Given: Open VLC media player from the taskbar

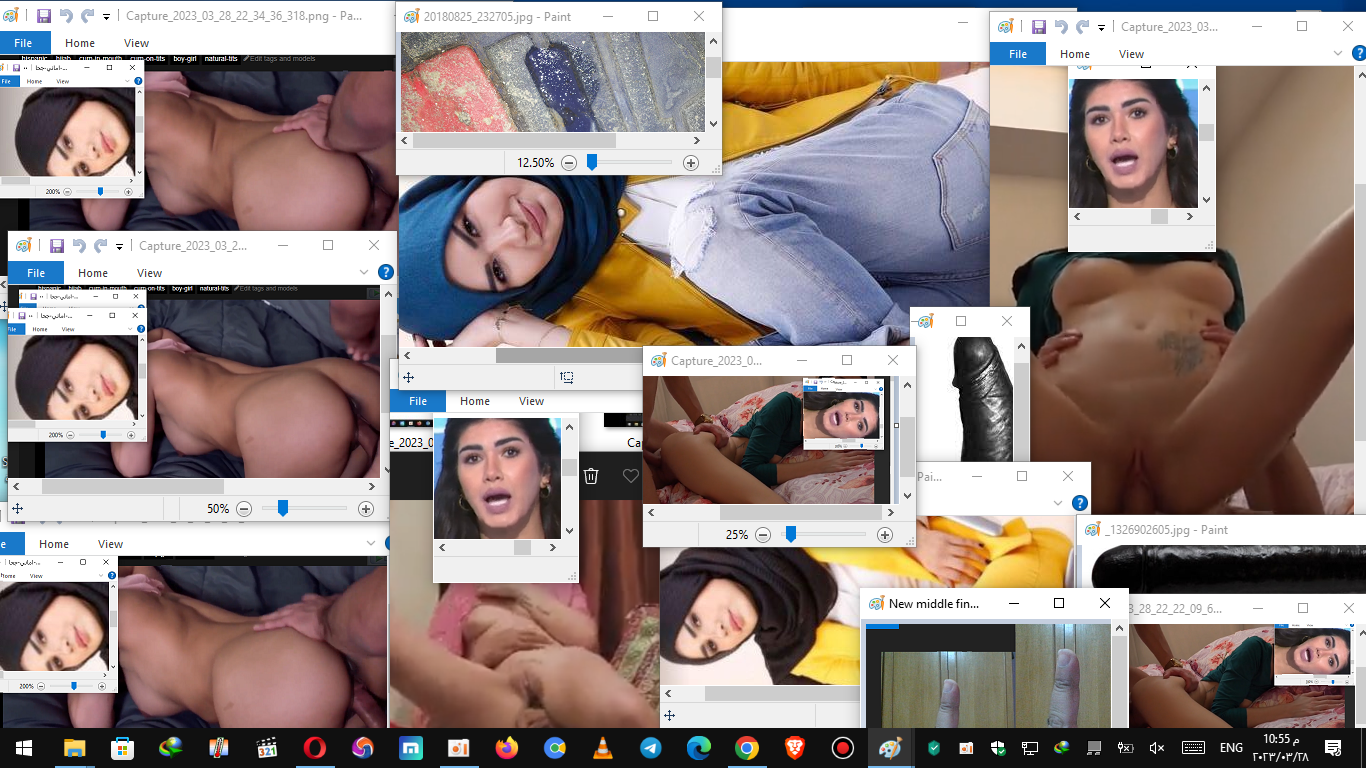Looking at the screenshot, I should [x=603, y=747].
